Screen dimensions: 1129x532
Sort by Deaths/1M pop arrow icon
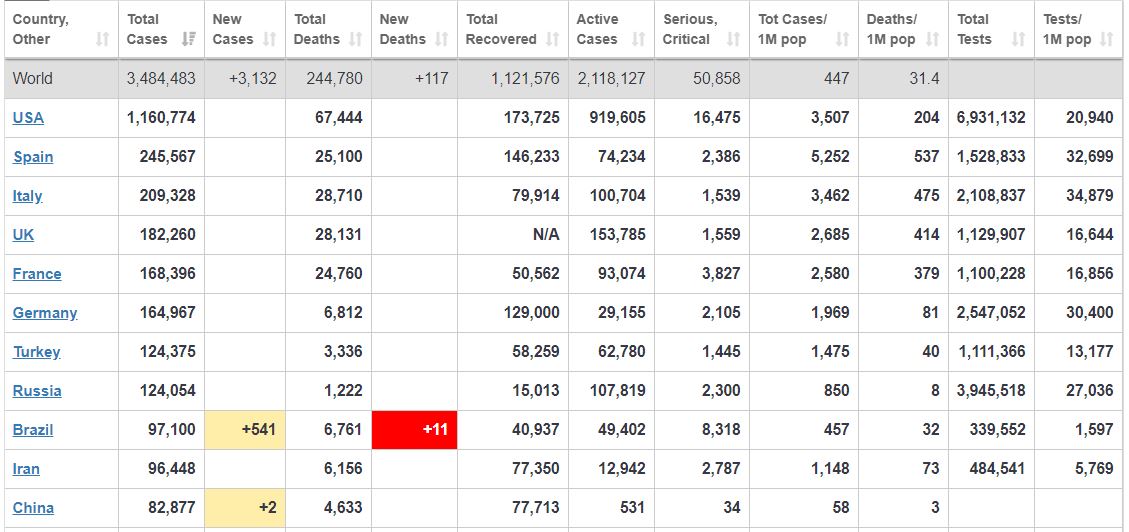pyautogui.click(x=932, y=40)
